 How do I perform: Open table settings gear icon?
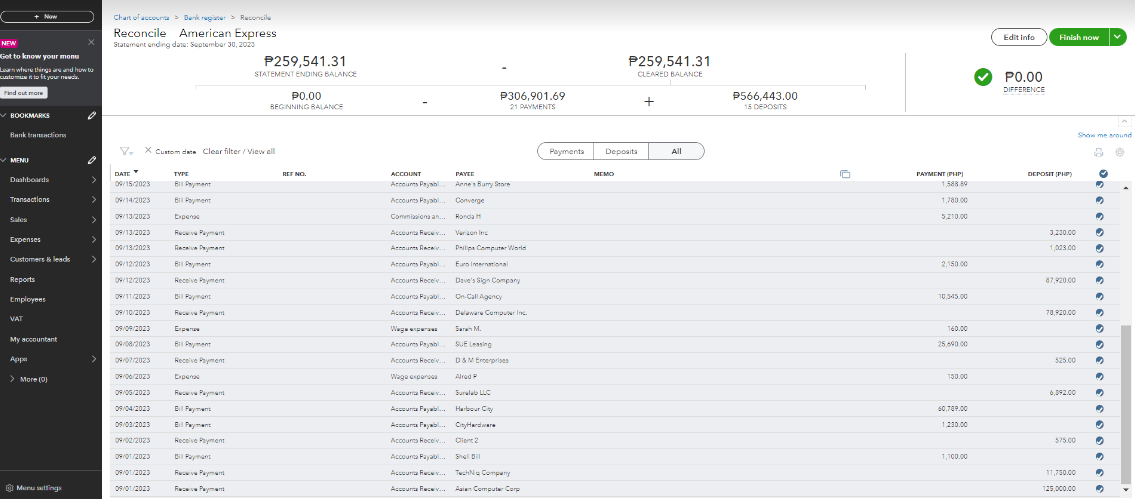coord(1119,152)
